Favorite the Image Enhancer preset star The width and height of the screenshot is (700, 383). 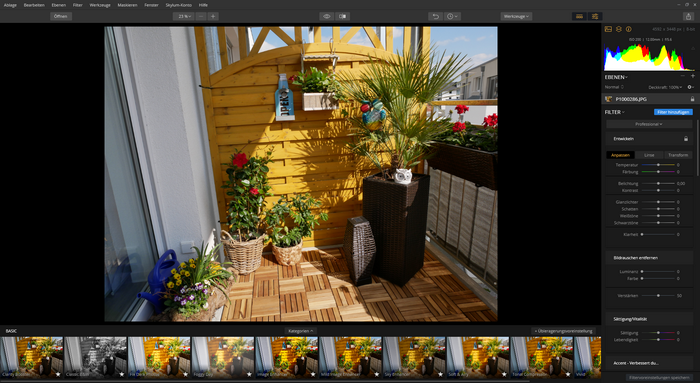click(313, 374)
